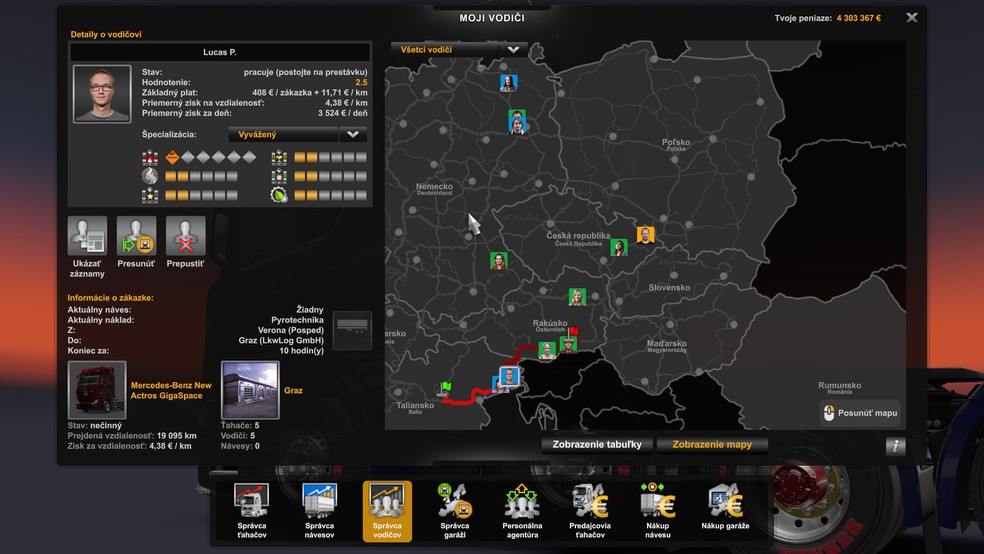
Task: Click ADR hazardous cargo skill icon
Action: 150,157
